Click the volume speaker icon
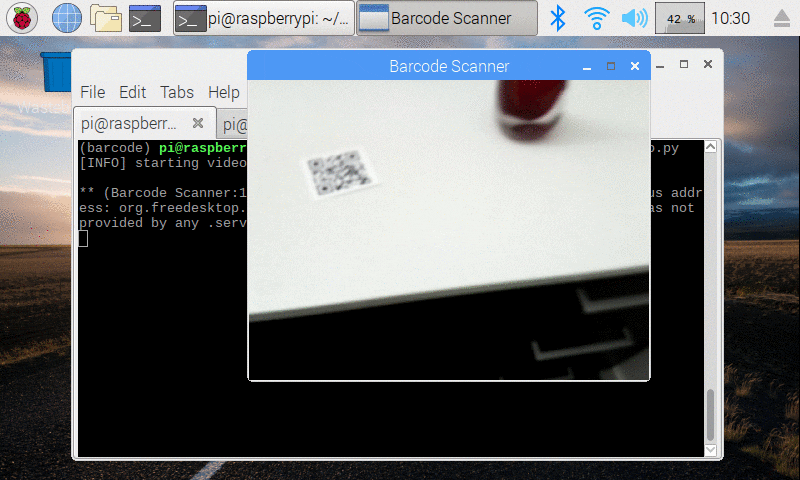 [633, 18]
